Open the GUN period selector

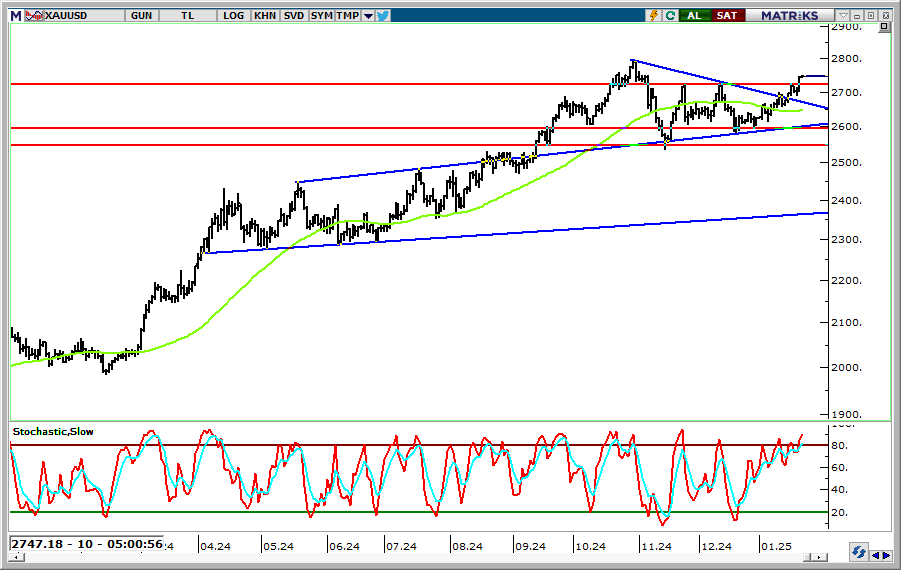coord(141,15)
